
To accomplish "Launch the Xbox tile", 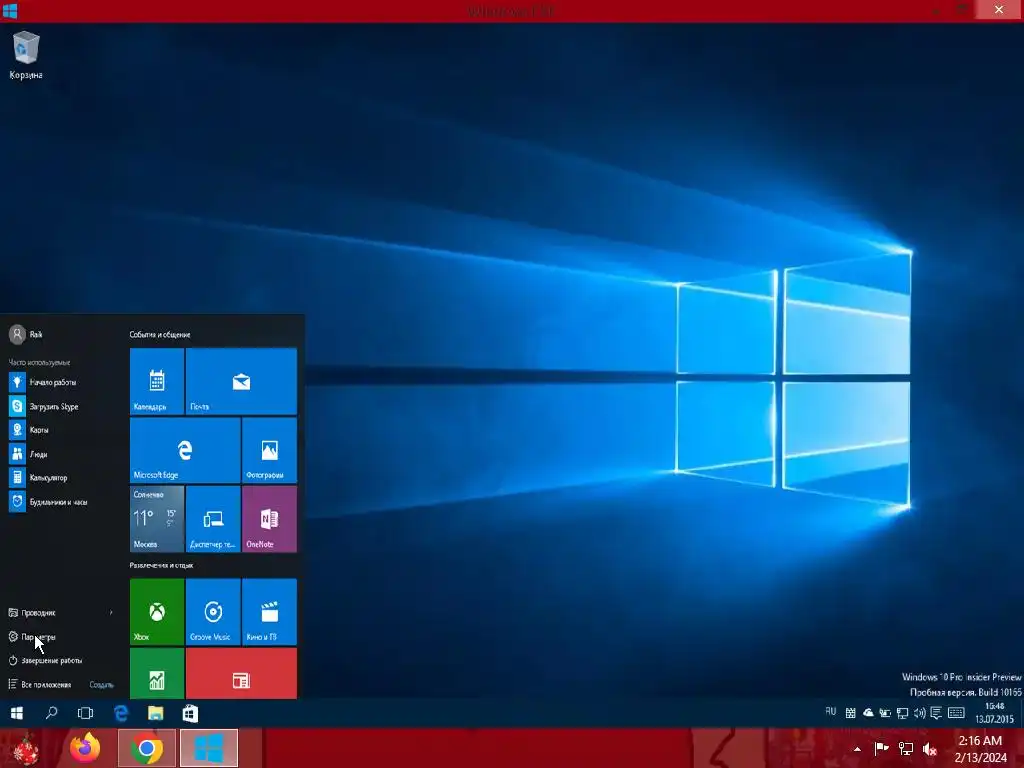I will point(157,612).
